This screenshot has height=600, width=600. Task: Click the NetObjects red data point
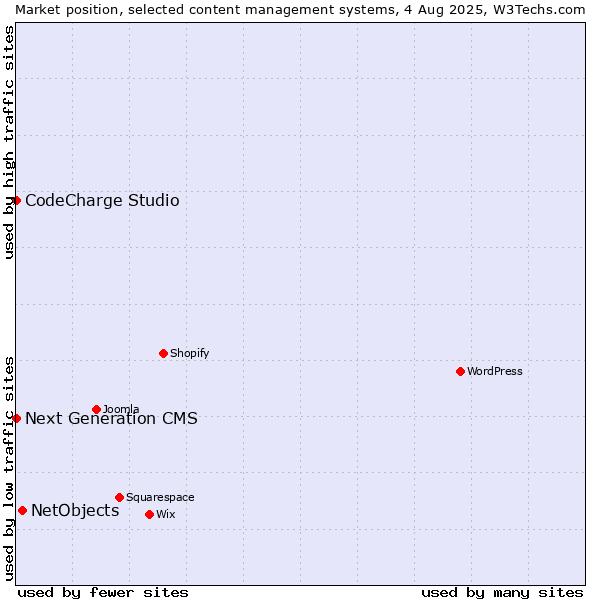(x=23, y=510)
